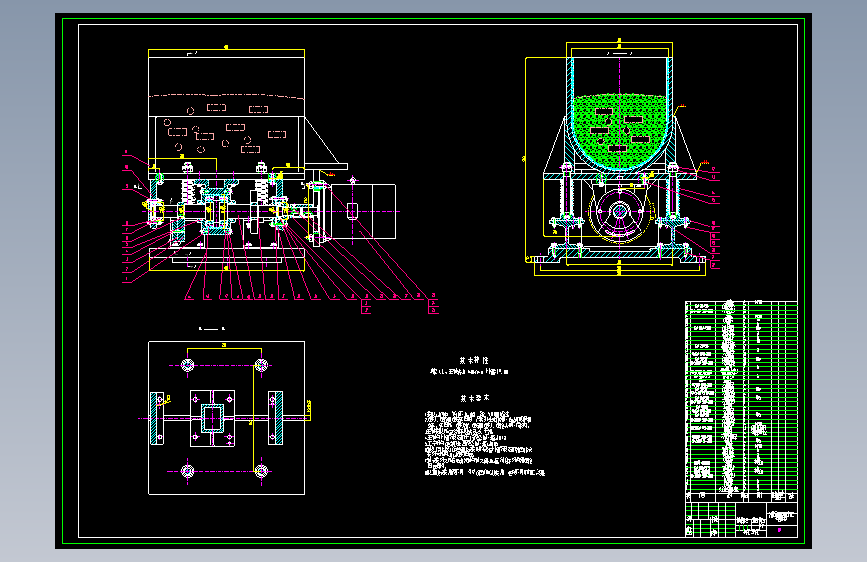The width and height of the screenshot is (867, 562).
Task: Click the upper technical characteristics heading text
Action: [474, 360]
